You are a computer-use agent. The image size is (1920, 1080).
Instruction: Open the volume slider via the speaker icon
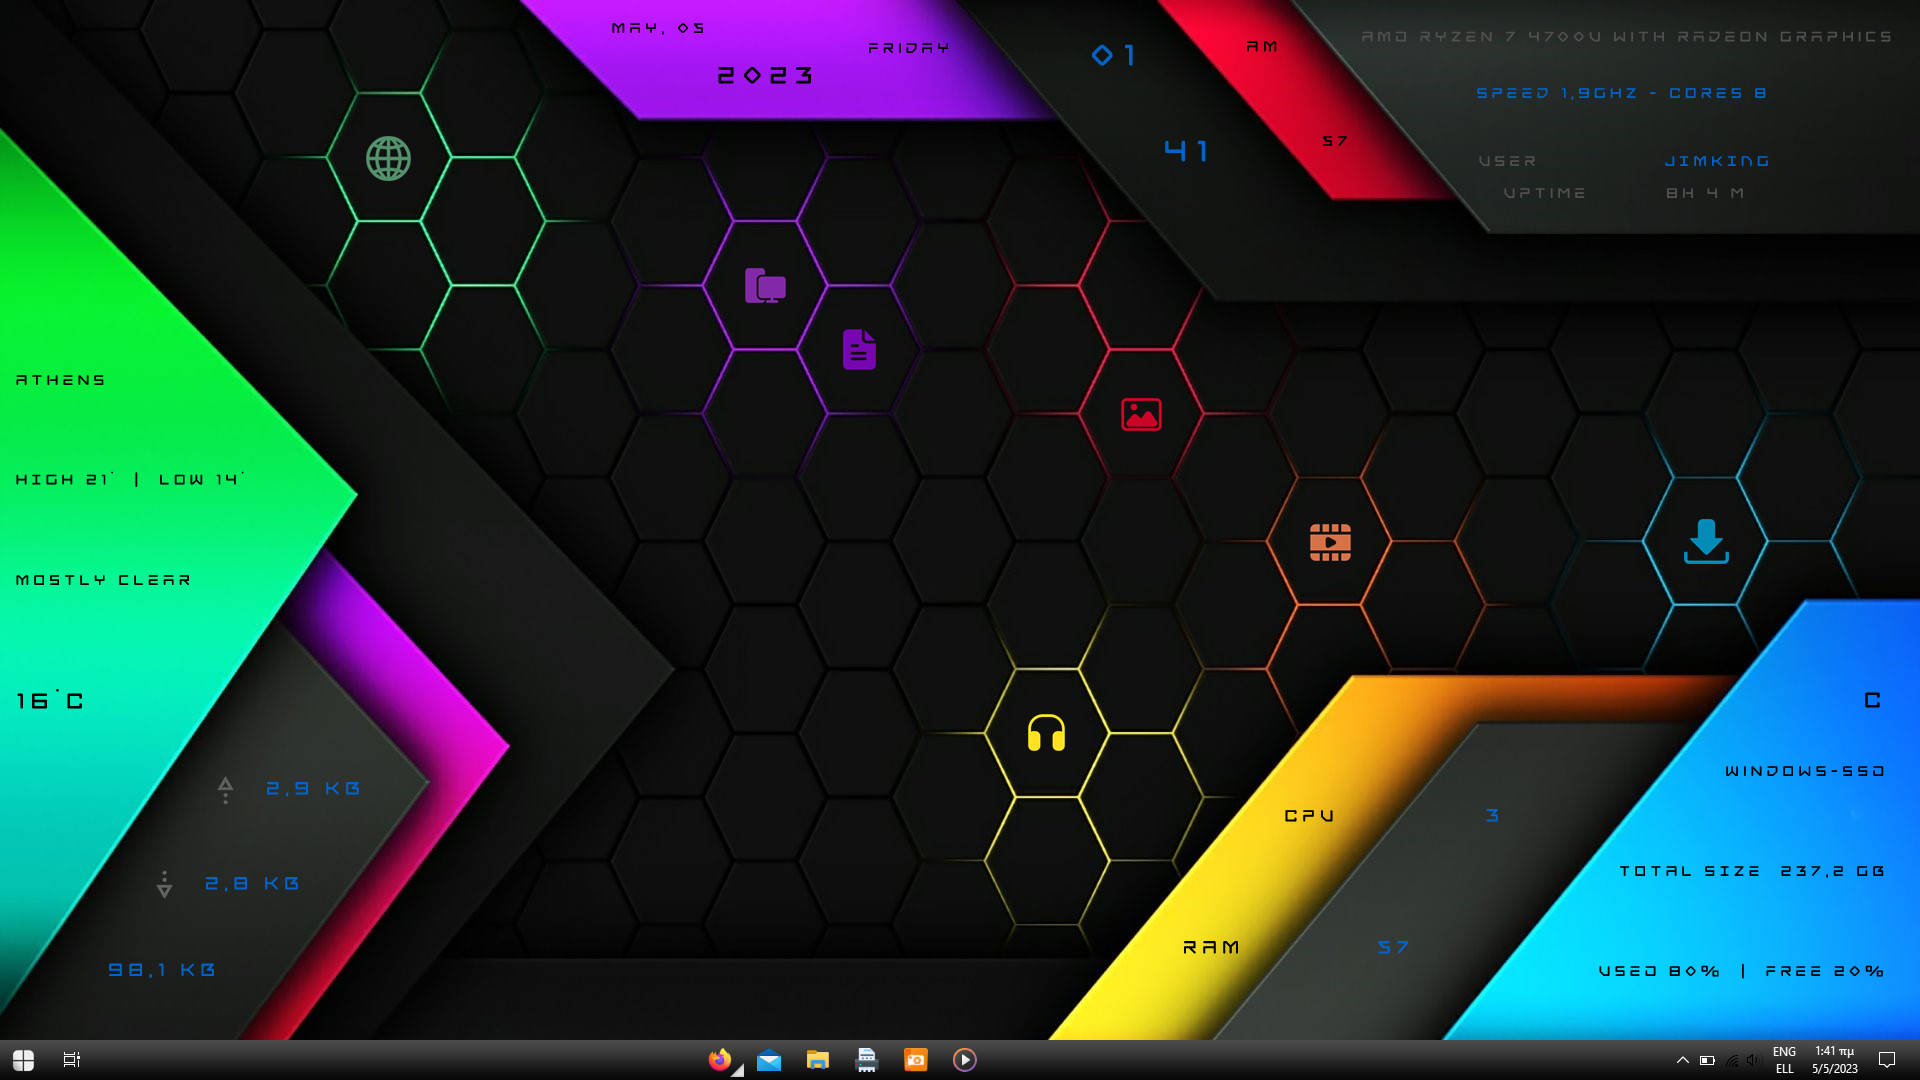[1755, 1062]
